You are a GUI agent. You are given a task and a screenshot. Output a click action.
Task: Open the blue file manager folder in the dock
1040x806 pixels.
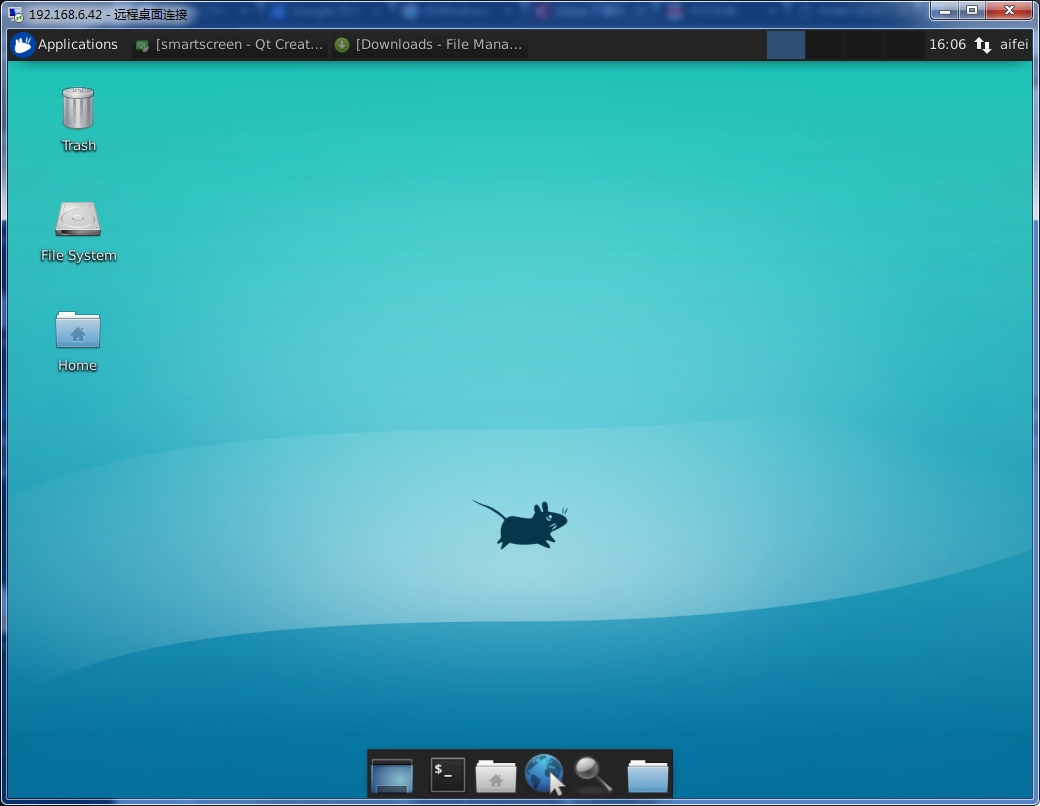click(x=647, y=773)
